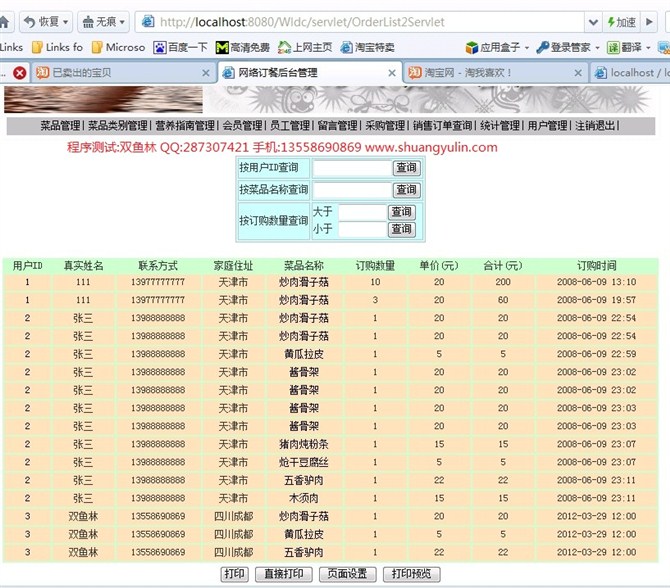Image resolution: width=670 pixels, height=588 pixels.
Task: Click the page icon in address bar
Action: point(148,22)
